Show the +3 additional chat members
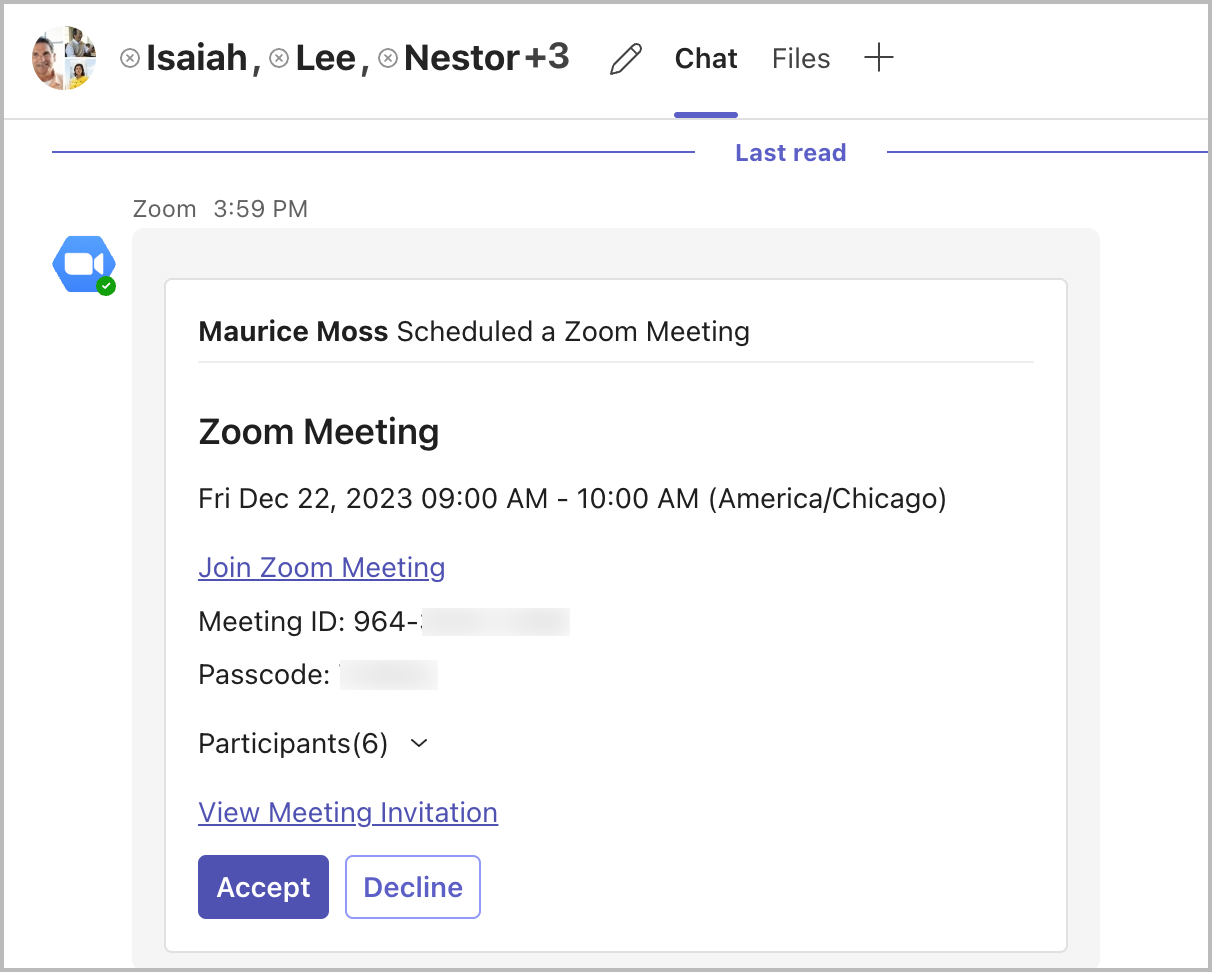The width and height of the screenshot is (1212, 972). pos(547,58)
